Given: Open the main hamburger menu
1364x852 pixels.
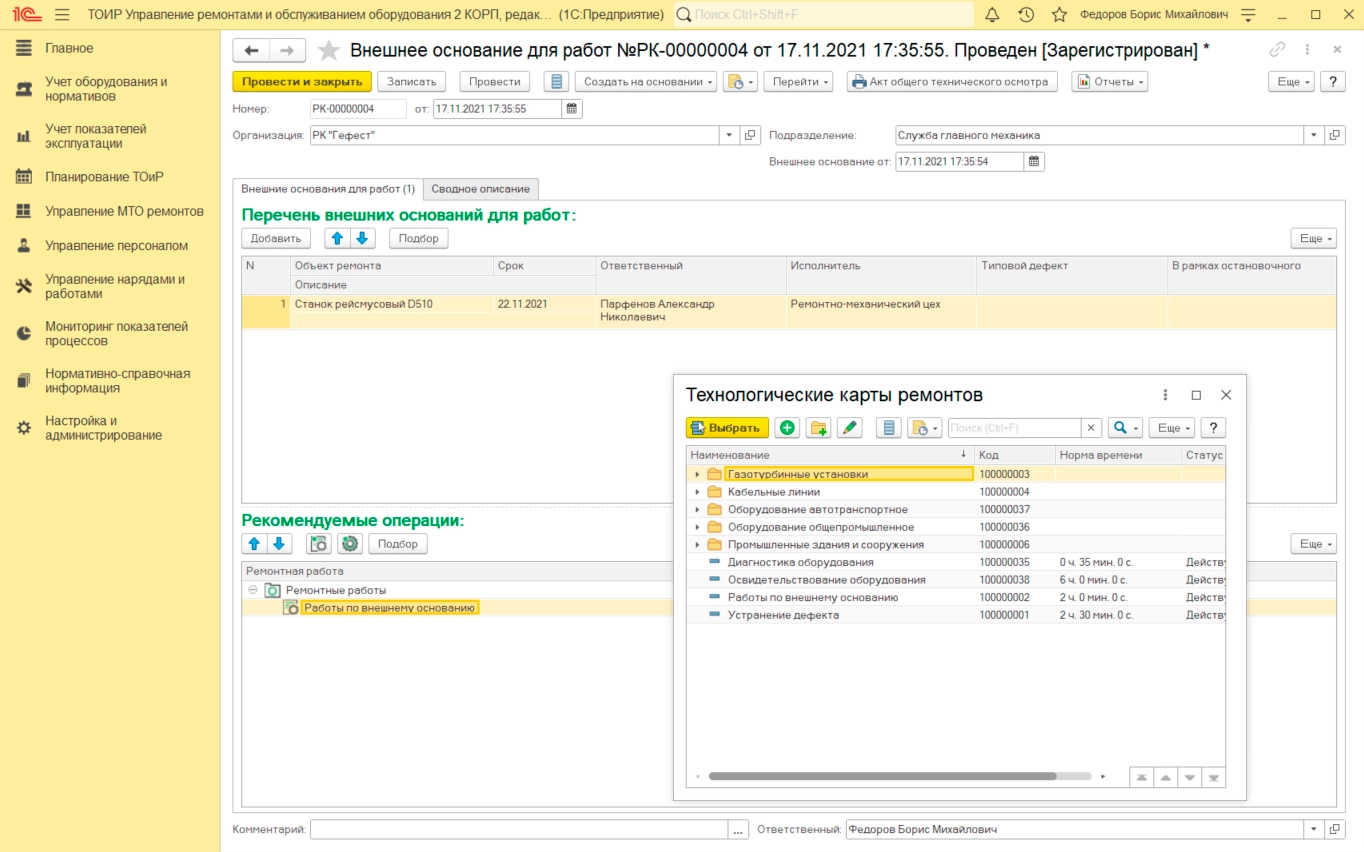Looking at the screenshot, I should (62, 15).
